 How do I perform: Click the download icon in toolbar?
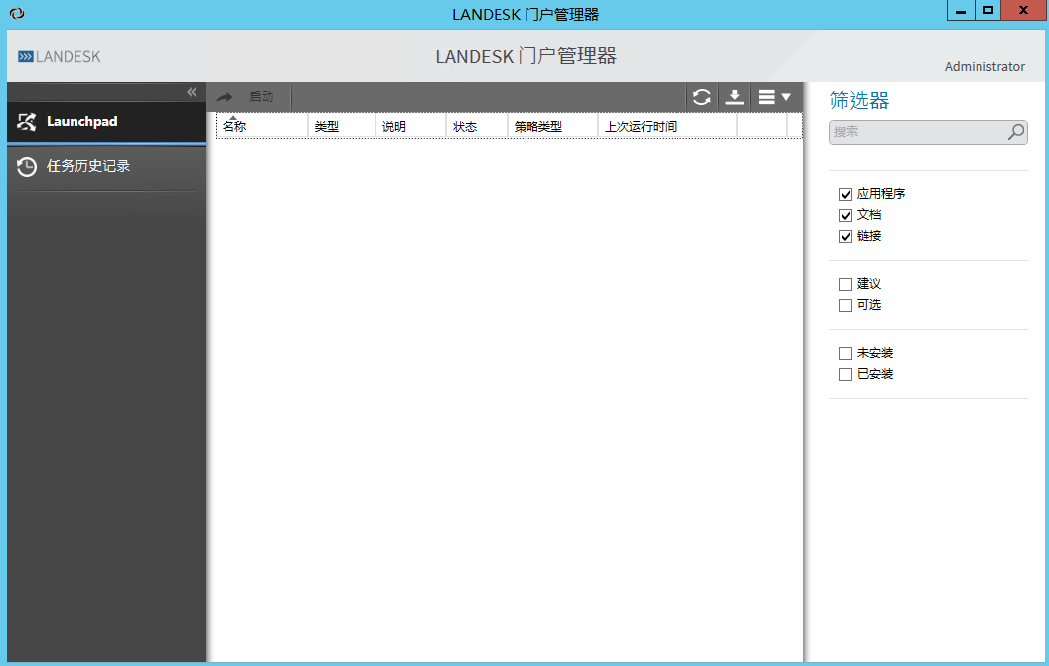click(734, 97)
